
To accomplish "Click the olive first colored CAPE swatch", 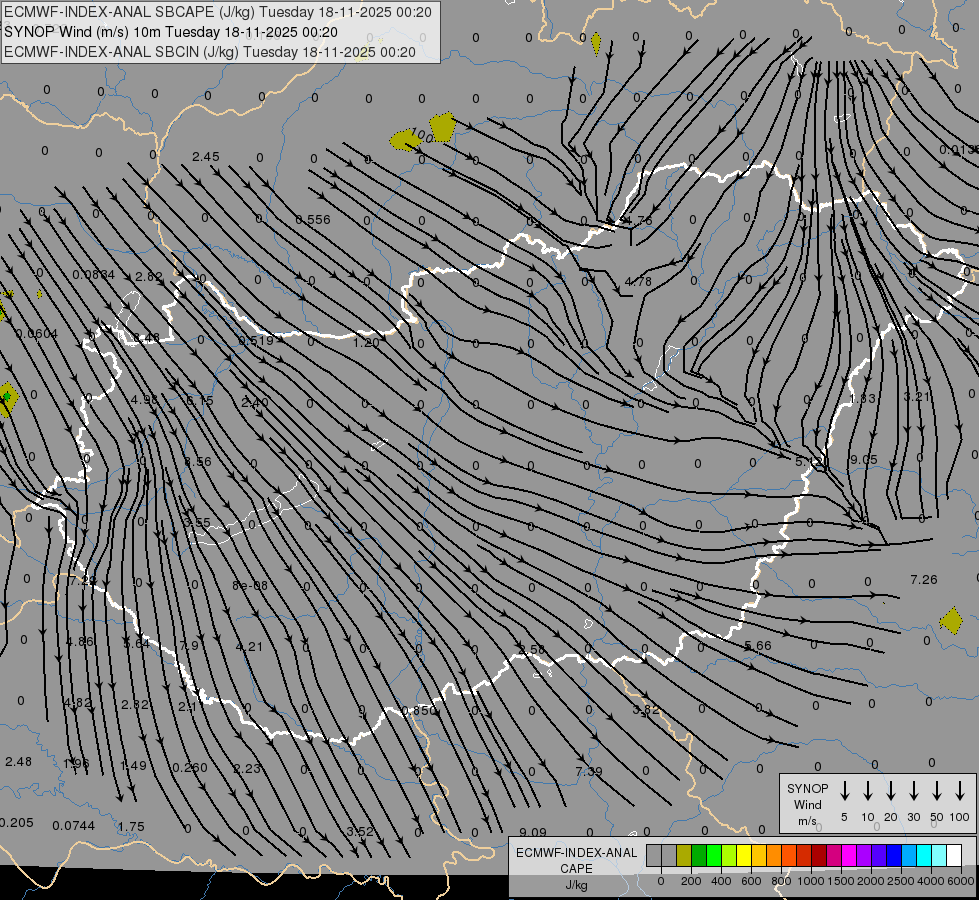I will coord(684,855).
